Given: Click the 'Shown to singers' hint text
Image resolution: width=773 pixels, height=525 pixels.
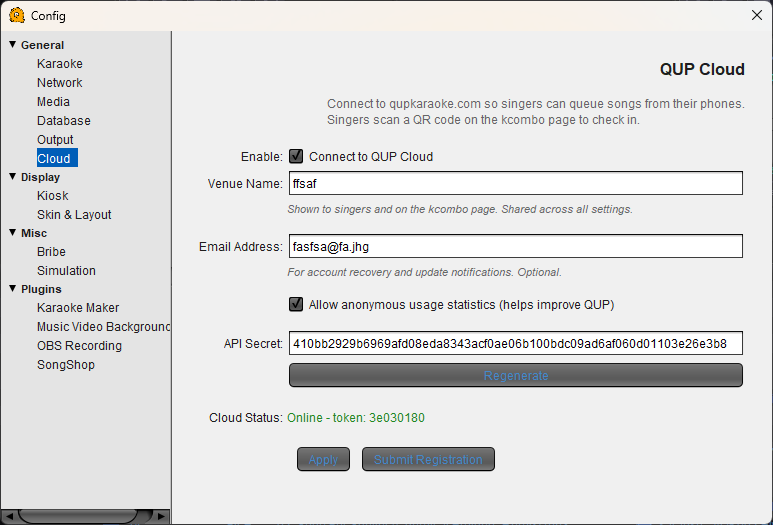Looking at the screenshot, I should click(459, 209).
